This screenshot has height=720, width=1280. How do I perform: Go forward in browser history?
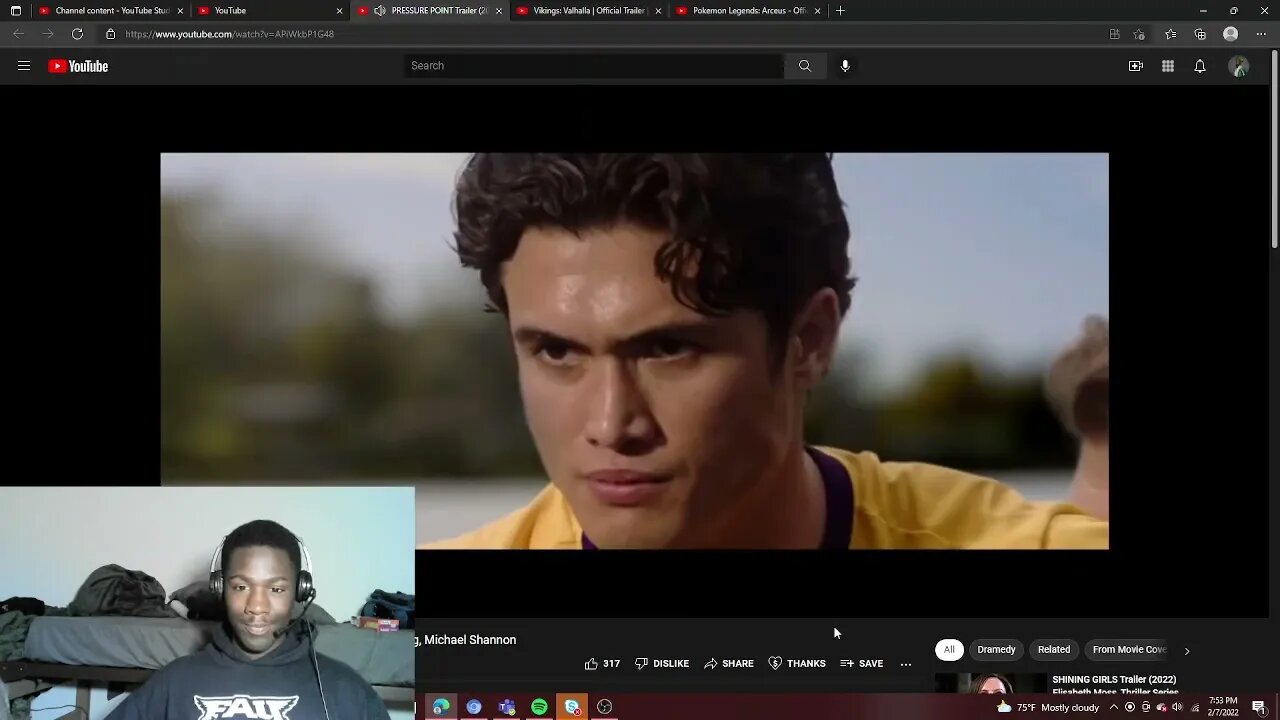point(47,34)
